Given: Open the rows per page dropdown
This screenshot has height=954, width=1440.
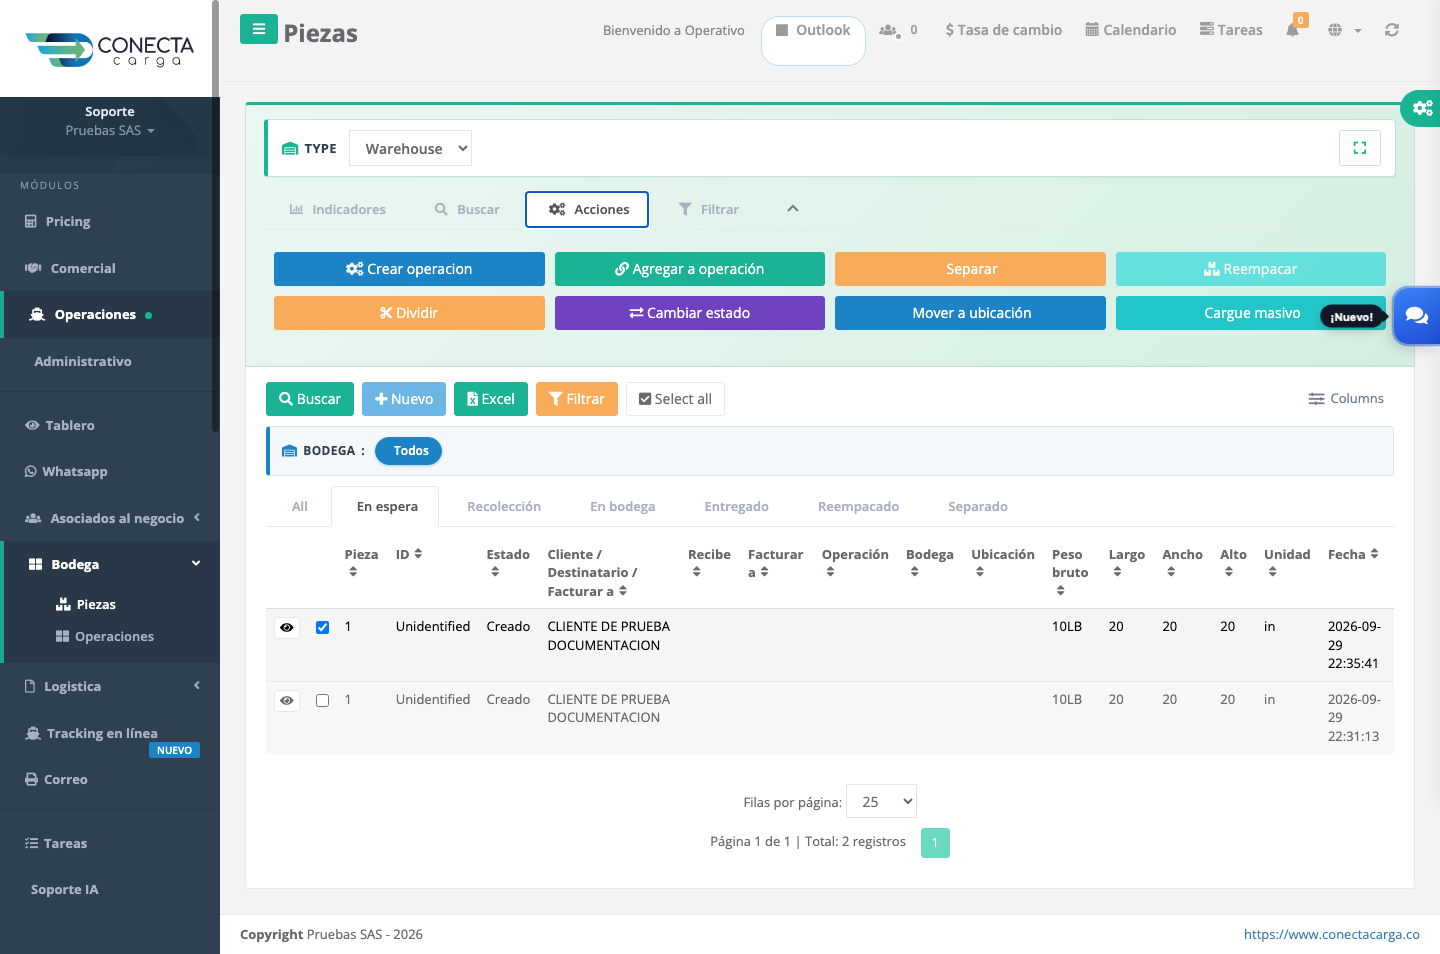Looking at the screenshot, I should (881, 801).
